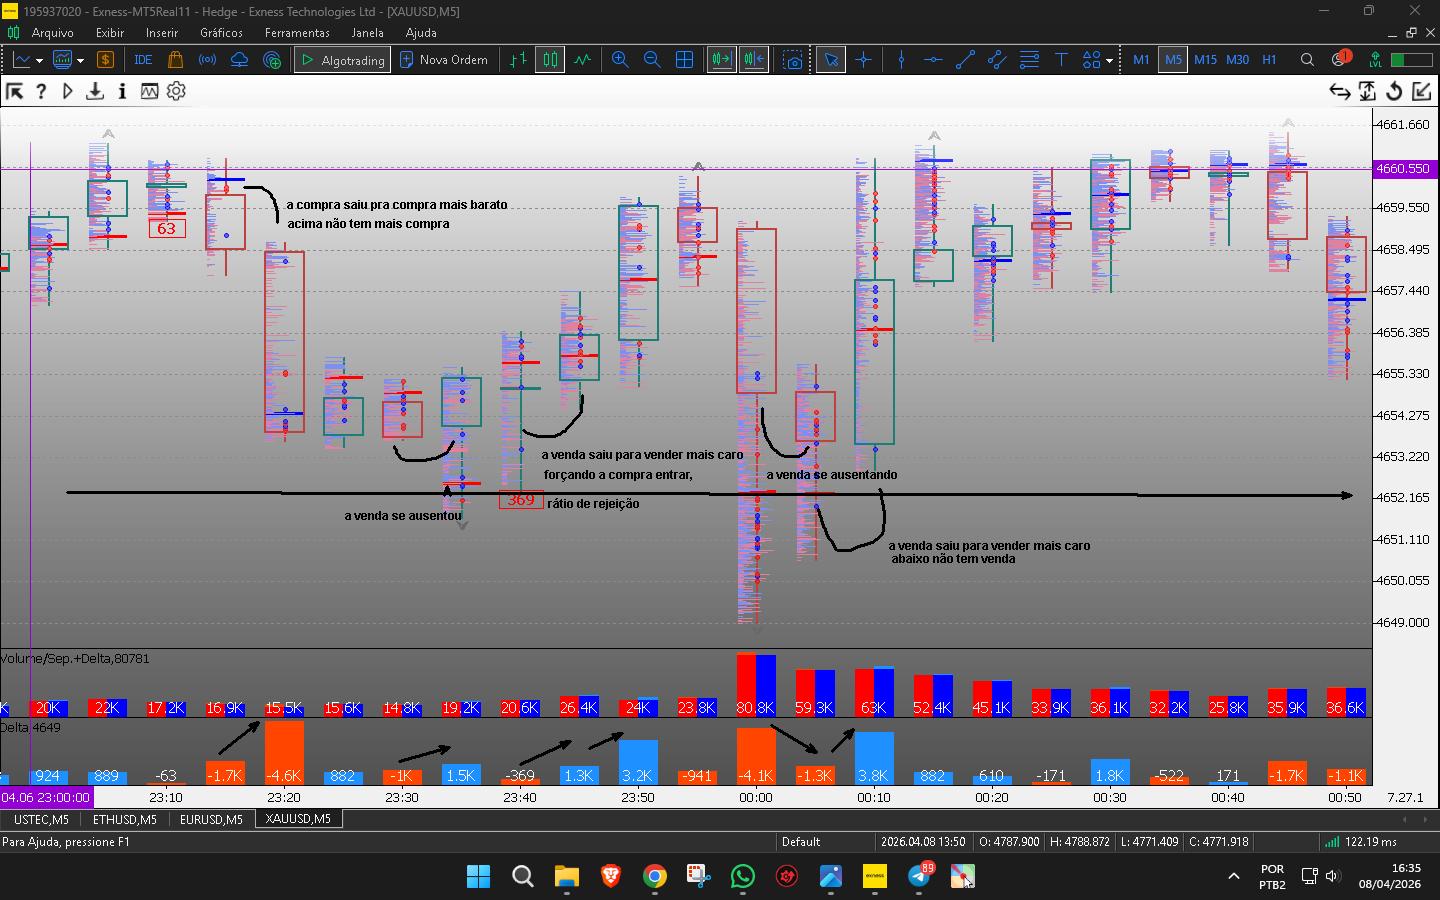Click the horizontal double-arrow icon at chart top right
The width and height of the screenshot is (1440, 900).
(x=1340, y=91)
